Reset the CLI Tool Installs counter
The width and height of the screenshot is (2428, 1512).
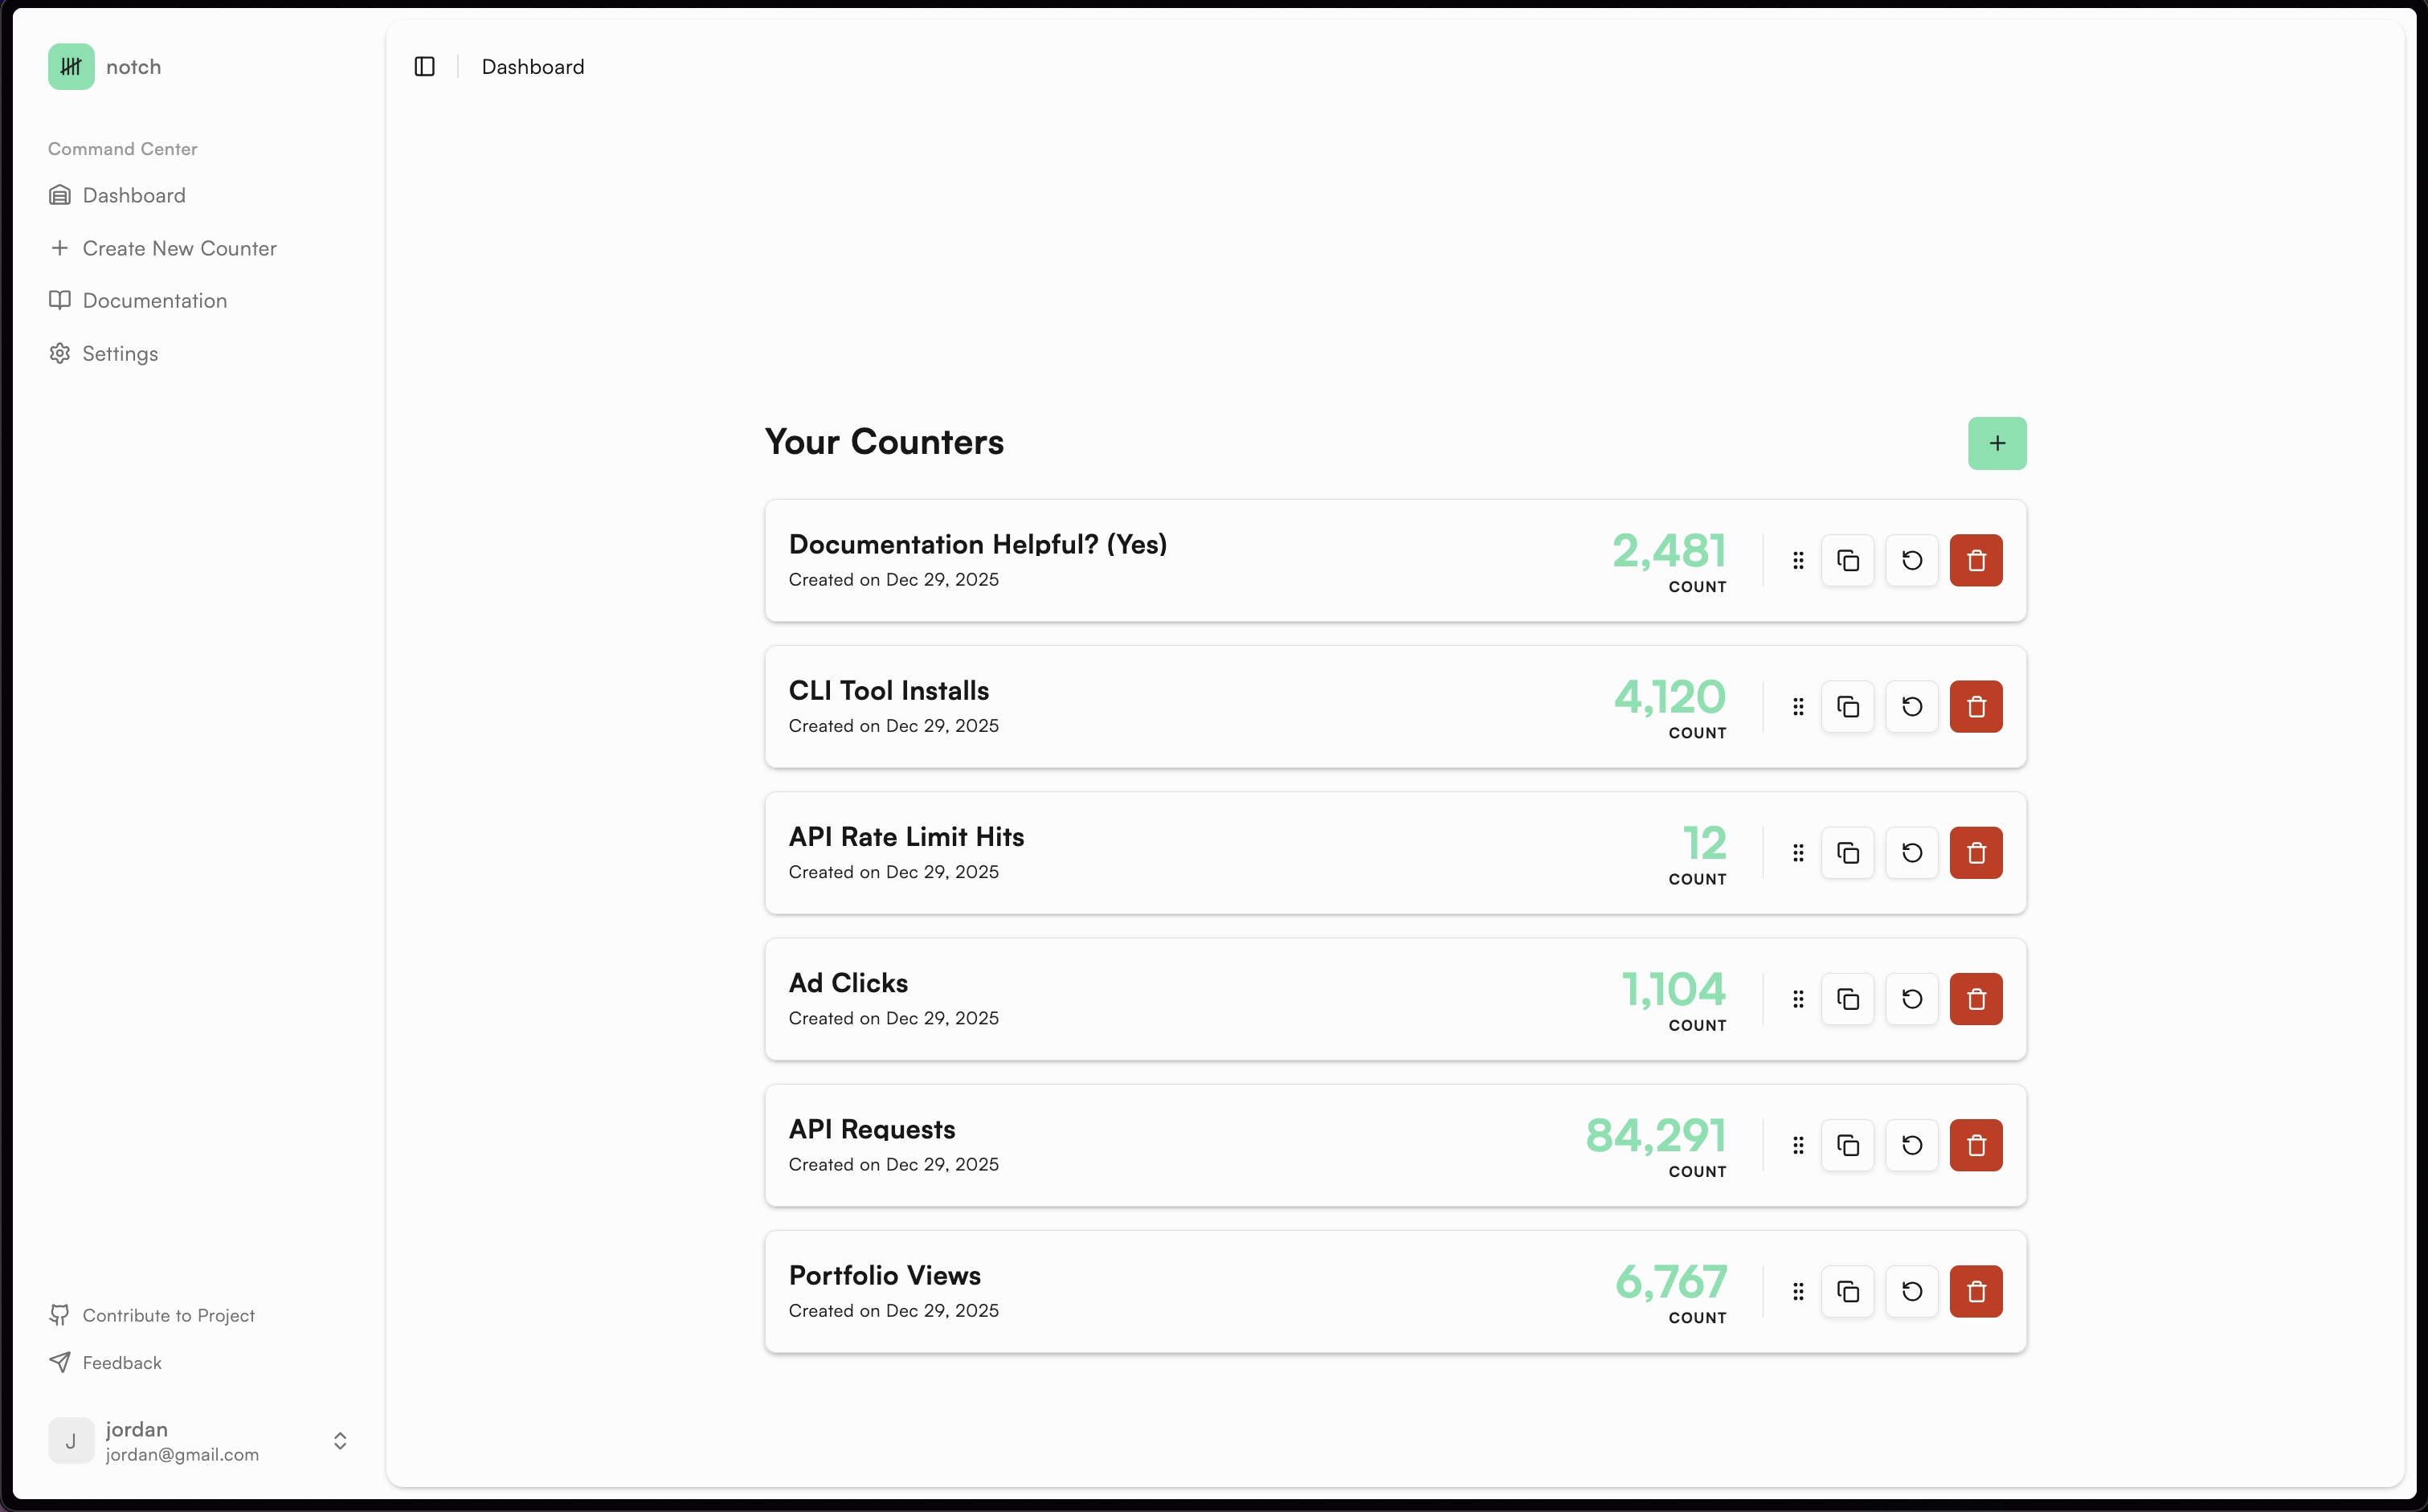[1911, 707]
